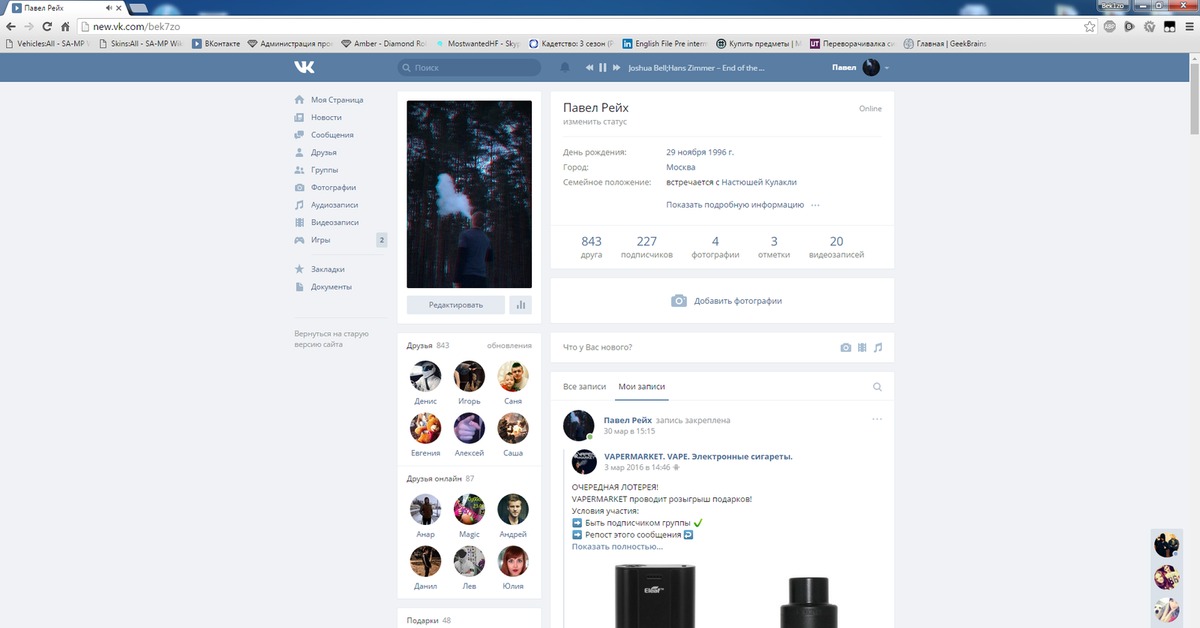1200x628 pixels.
Task: Click изменить статус under the name
Action: (595, 122)
